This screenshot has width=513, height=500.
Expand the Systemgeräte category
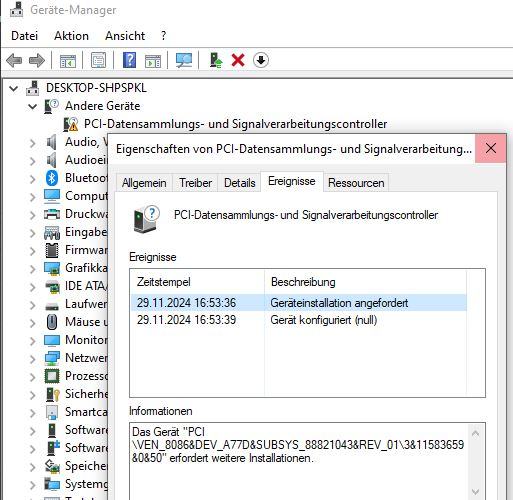(32, 484)
